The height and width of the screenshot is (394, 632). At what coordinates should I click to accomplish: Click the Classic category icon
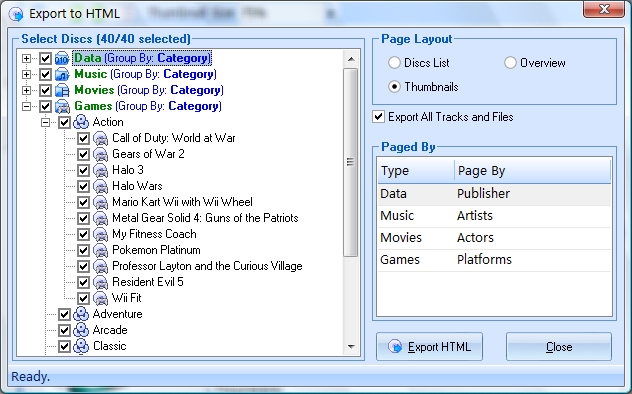point(81,346)
